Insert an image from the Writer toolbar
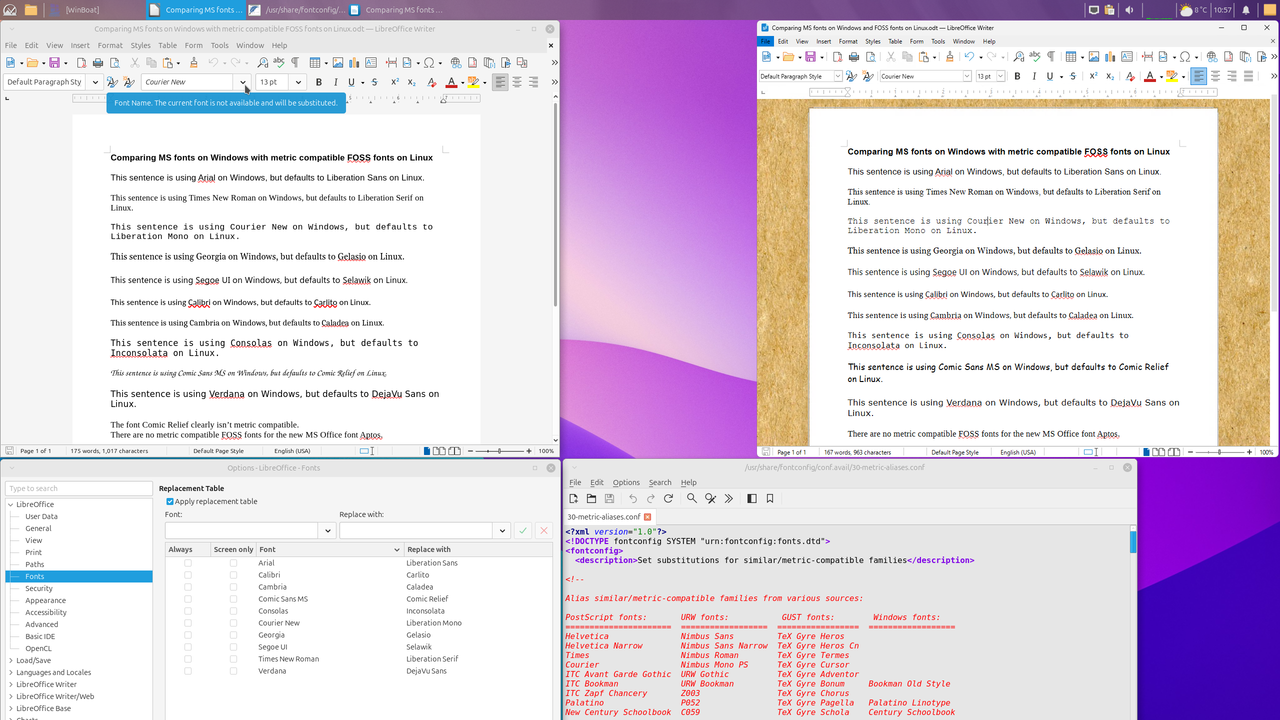Viewport: 1280px width, 720px height. click(x=339, y=62)
